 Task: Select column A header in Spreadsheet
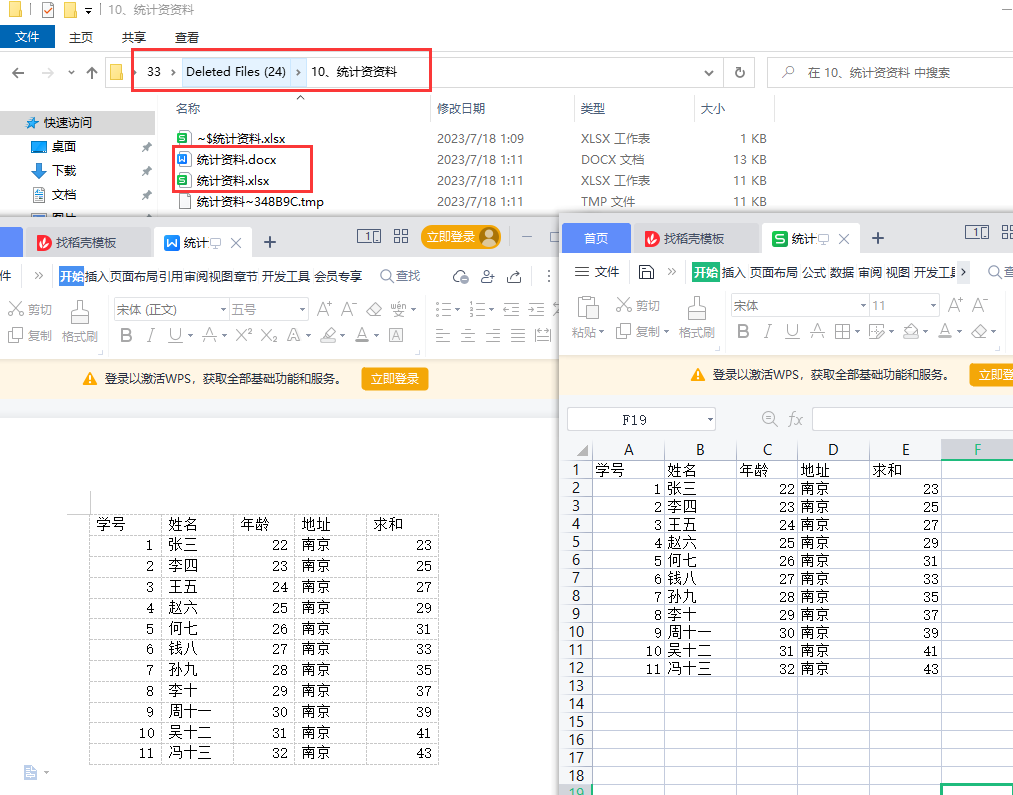tap(629, 449)
